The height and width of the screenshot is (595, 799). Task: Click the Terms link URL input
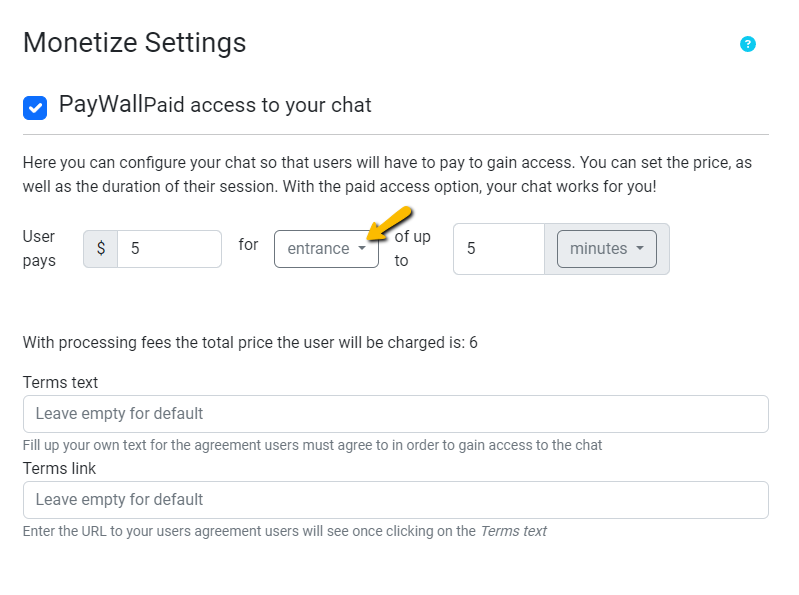(395, 500)
